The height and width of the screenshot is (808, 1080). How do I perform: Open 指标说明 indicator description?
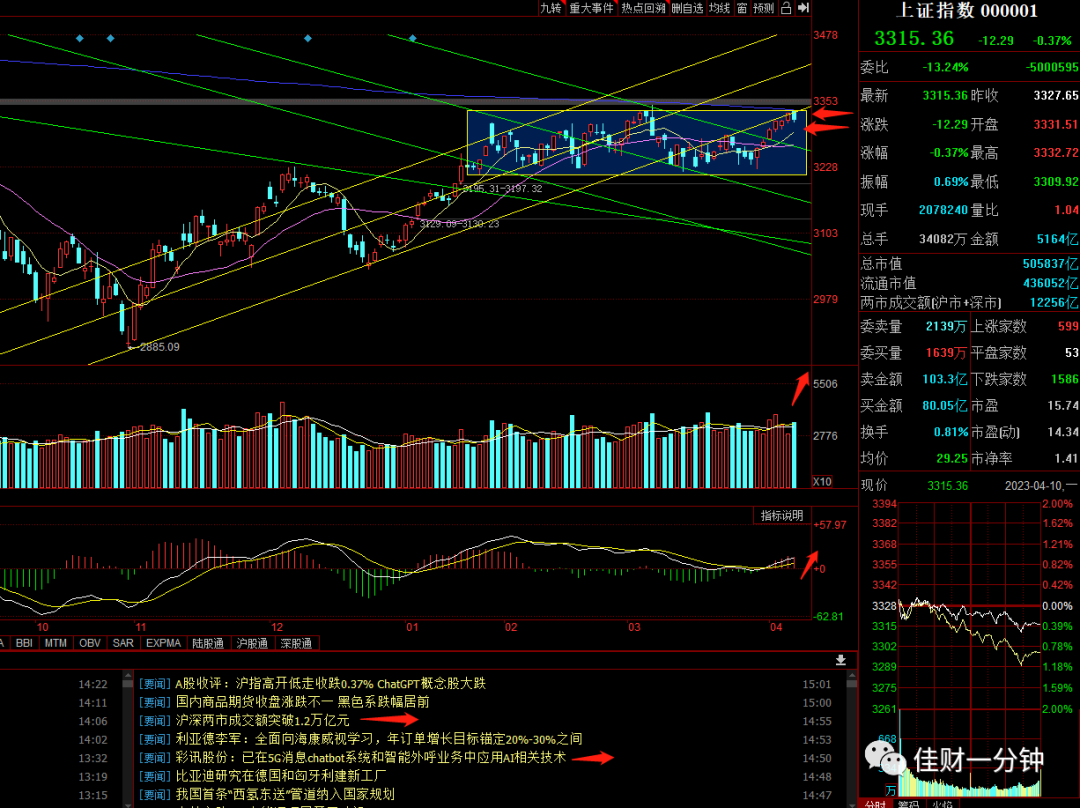pyautogui.click(x=782, y=515)
